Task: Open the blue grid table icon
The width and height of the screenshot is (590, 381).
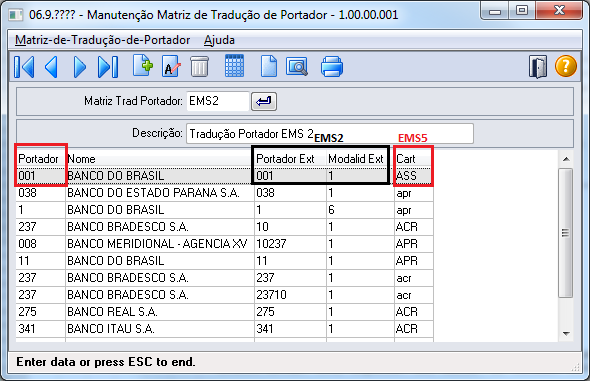Action: click(x=234, y=66)
